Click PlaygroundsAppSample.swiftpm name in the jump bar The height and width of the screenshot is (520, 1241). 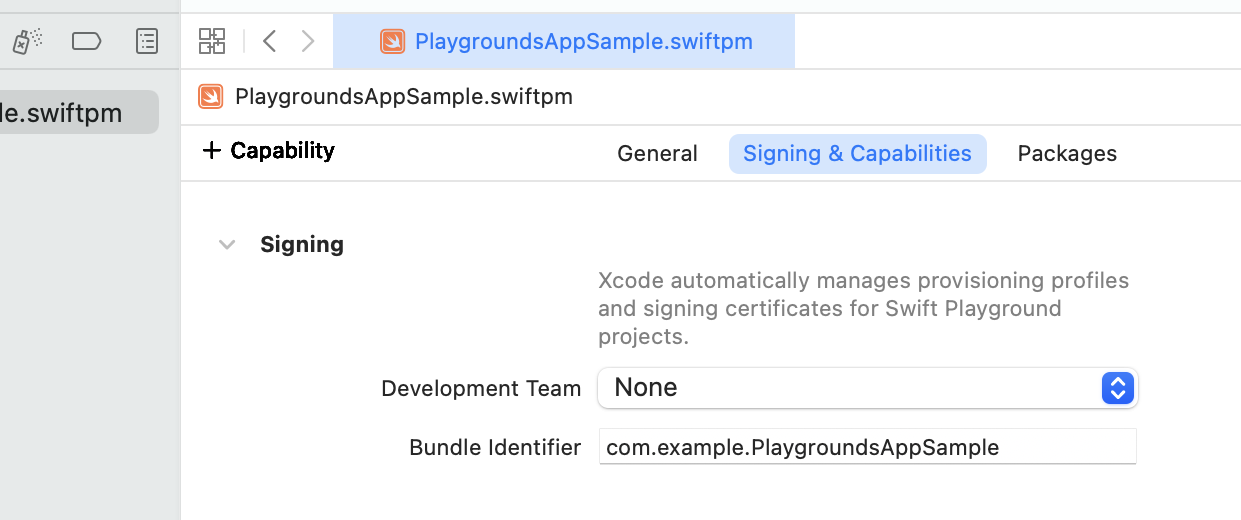(403, 96)
